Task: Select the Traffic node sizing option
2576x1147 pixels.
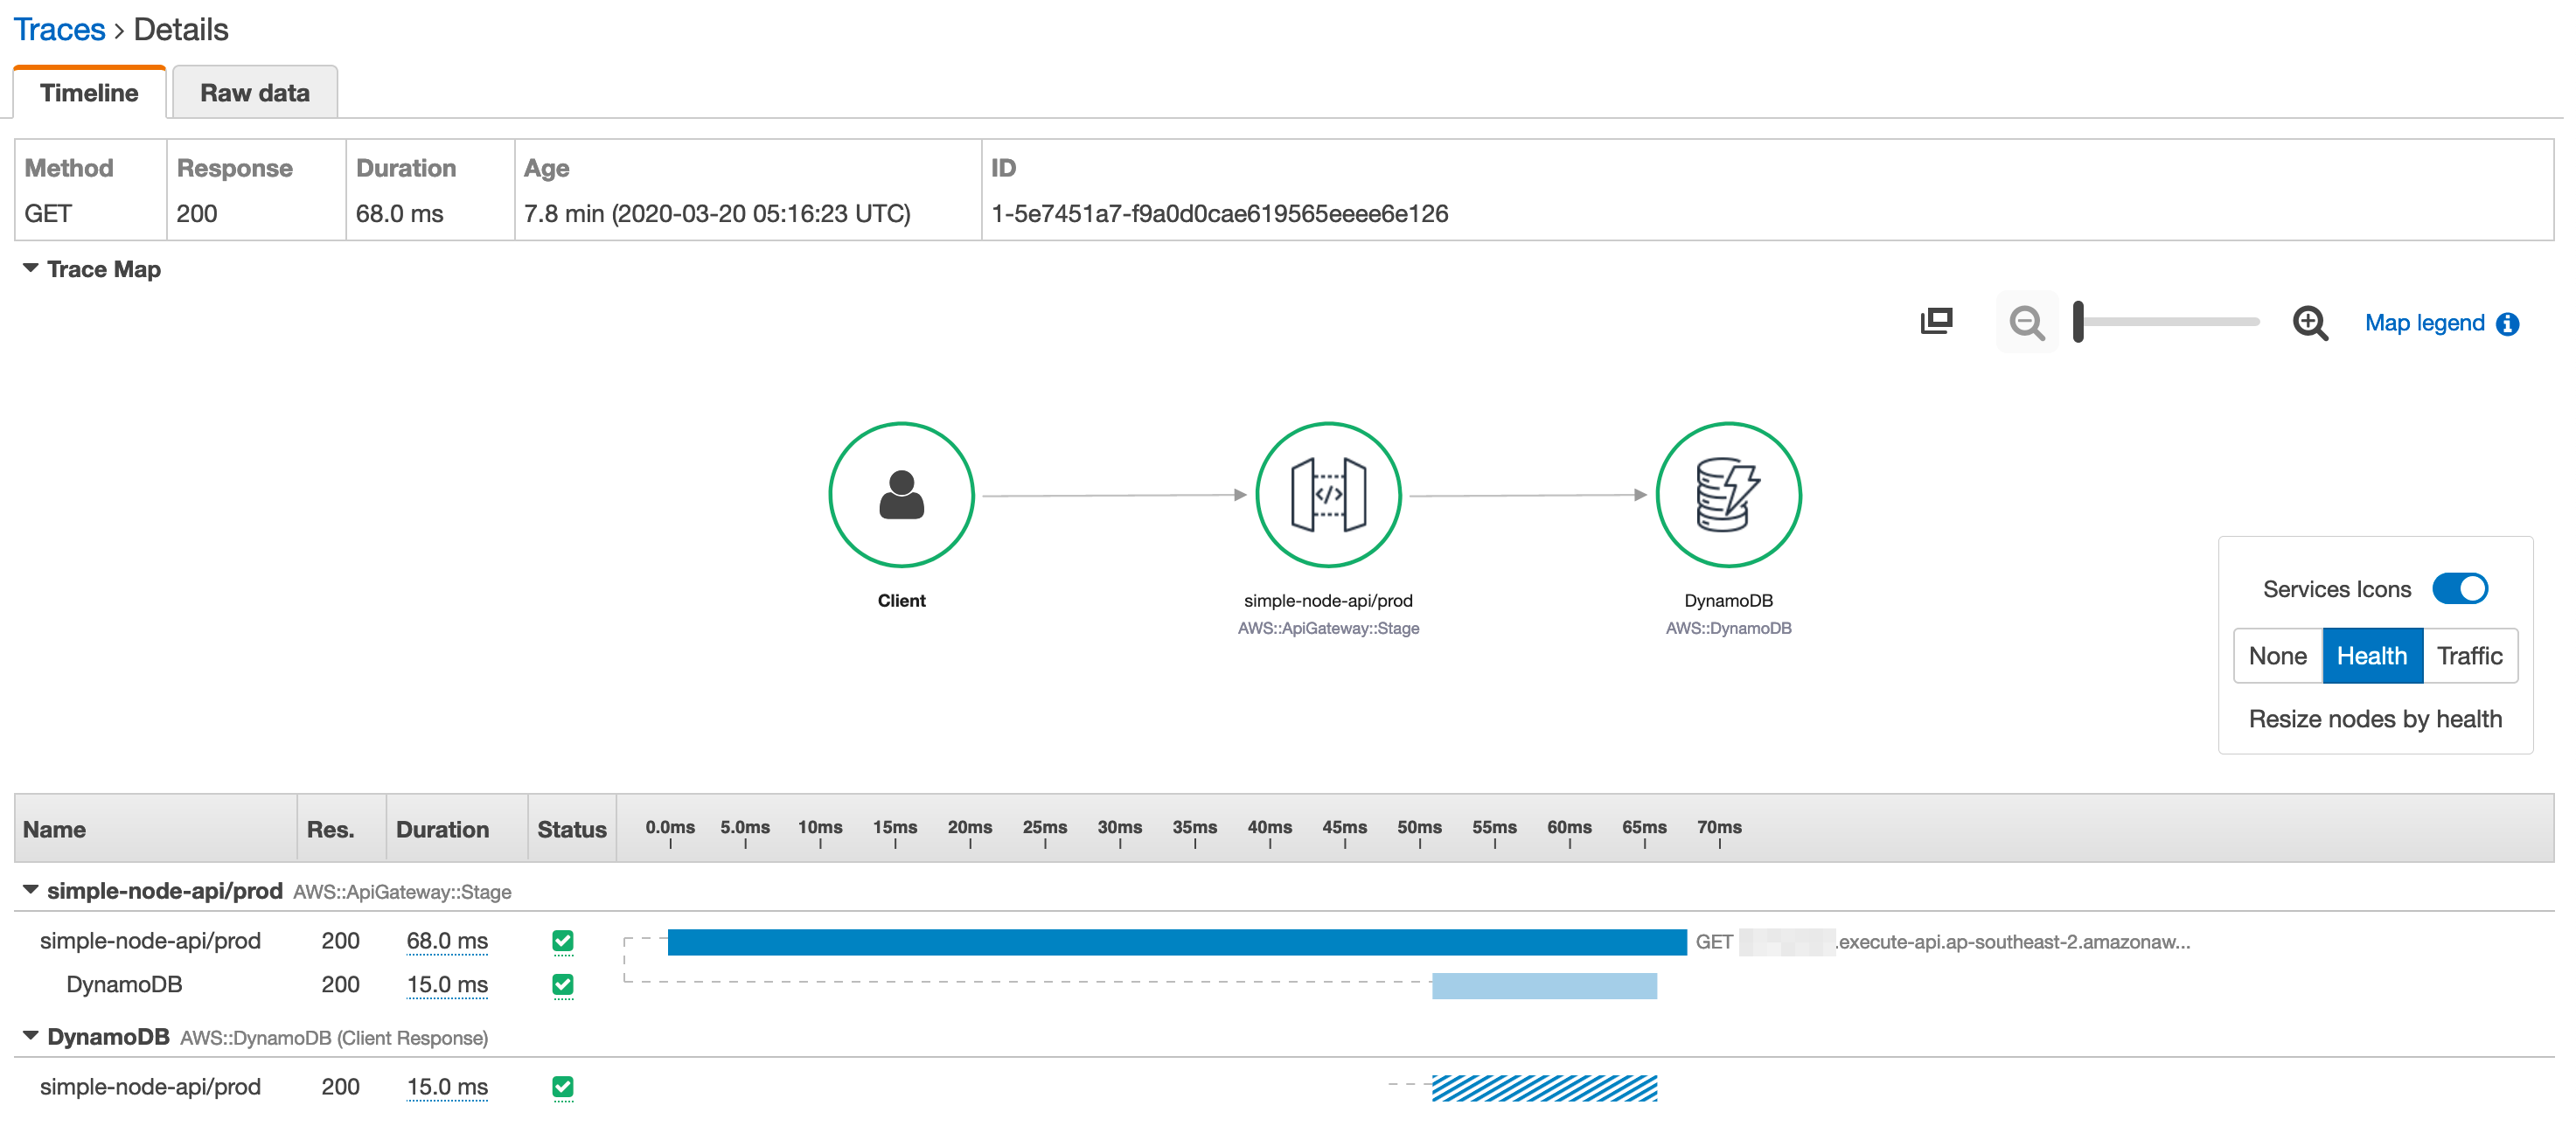Action: coord(2469,656)
